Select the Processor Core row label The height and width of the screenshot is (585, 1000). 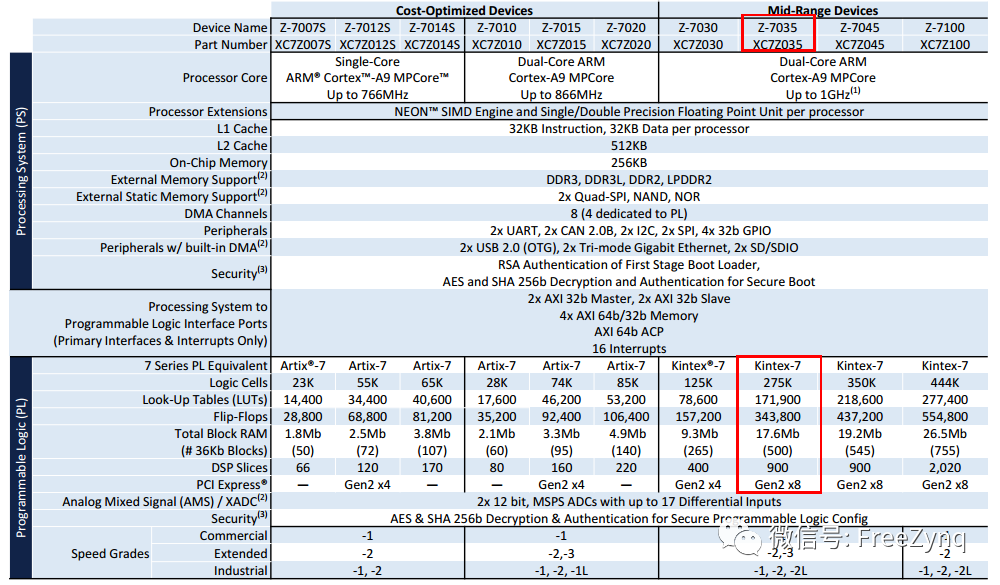pos(225,78)
